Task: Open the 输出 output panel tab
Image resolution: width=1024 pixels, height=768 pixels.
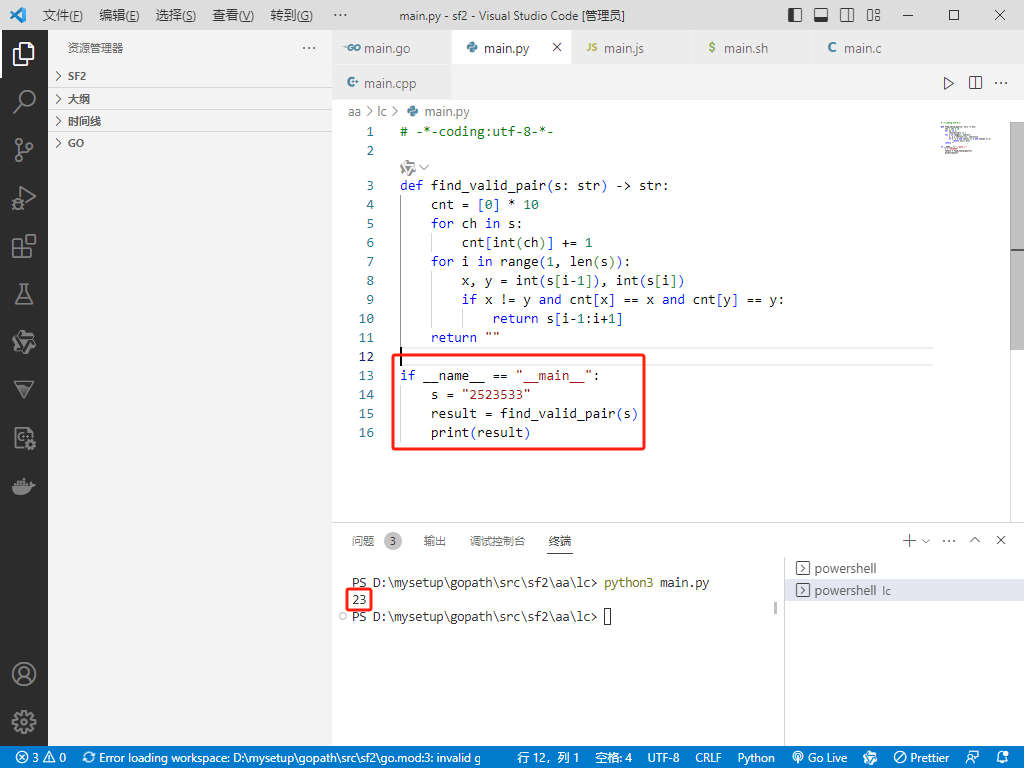Action: click(x=434, y=541)
